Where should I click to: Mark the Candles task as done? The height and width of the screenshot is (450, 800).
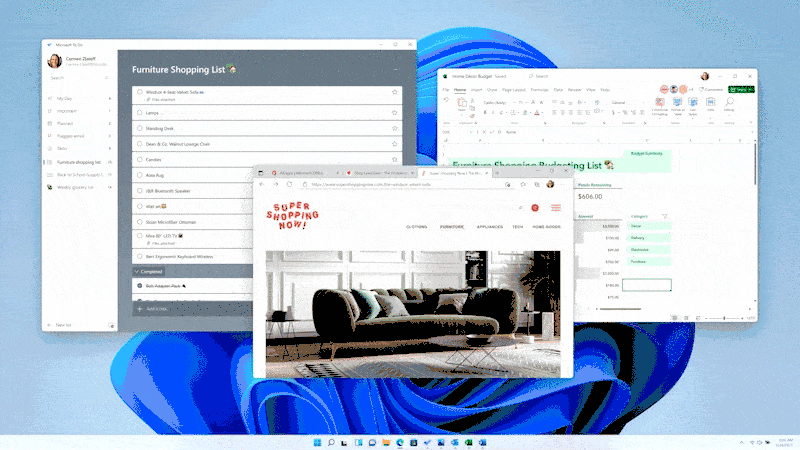pos(140,159)
